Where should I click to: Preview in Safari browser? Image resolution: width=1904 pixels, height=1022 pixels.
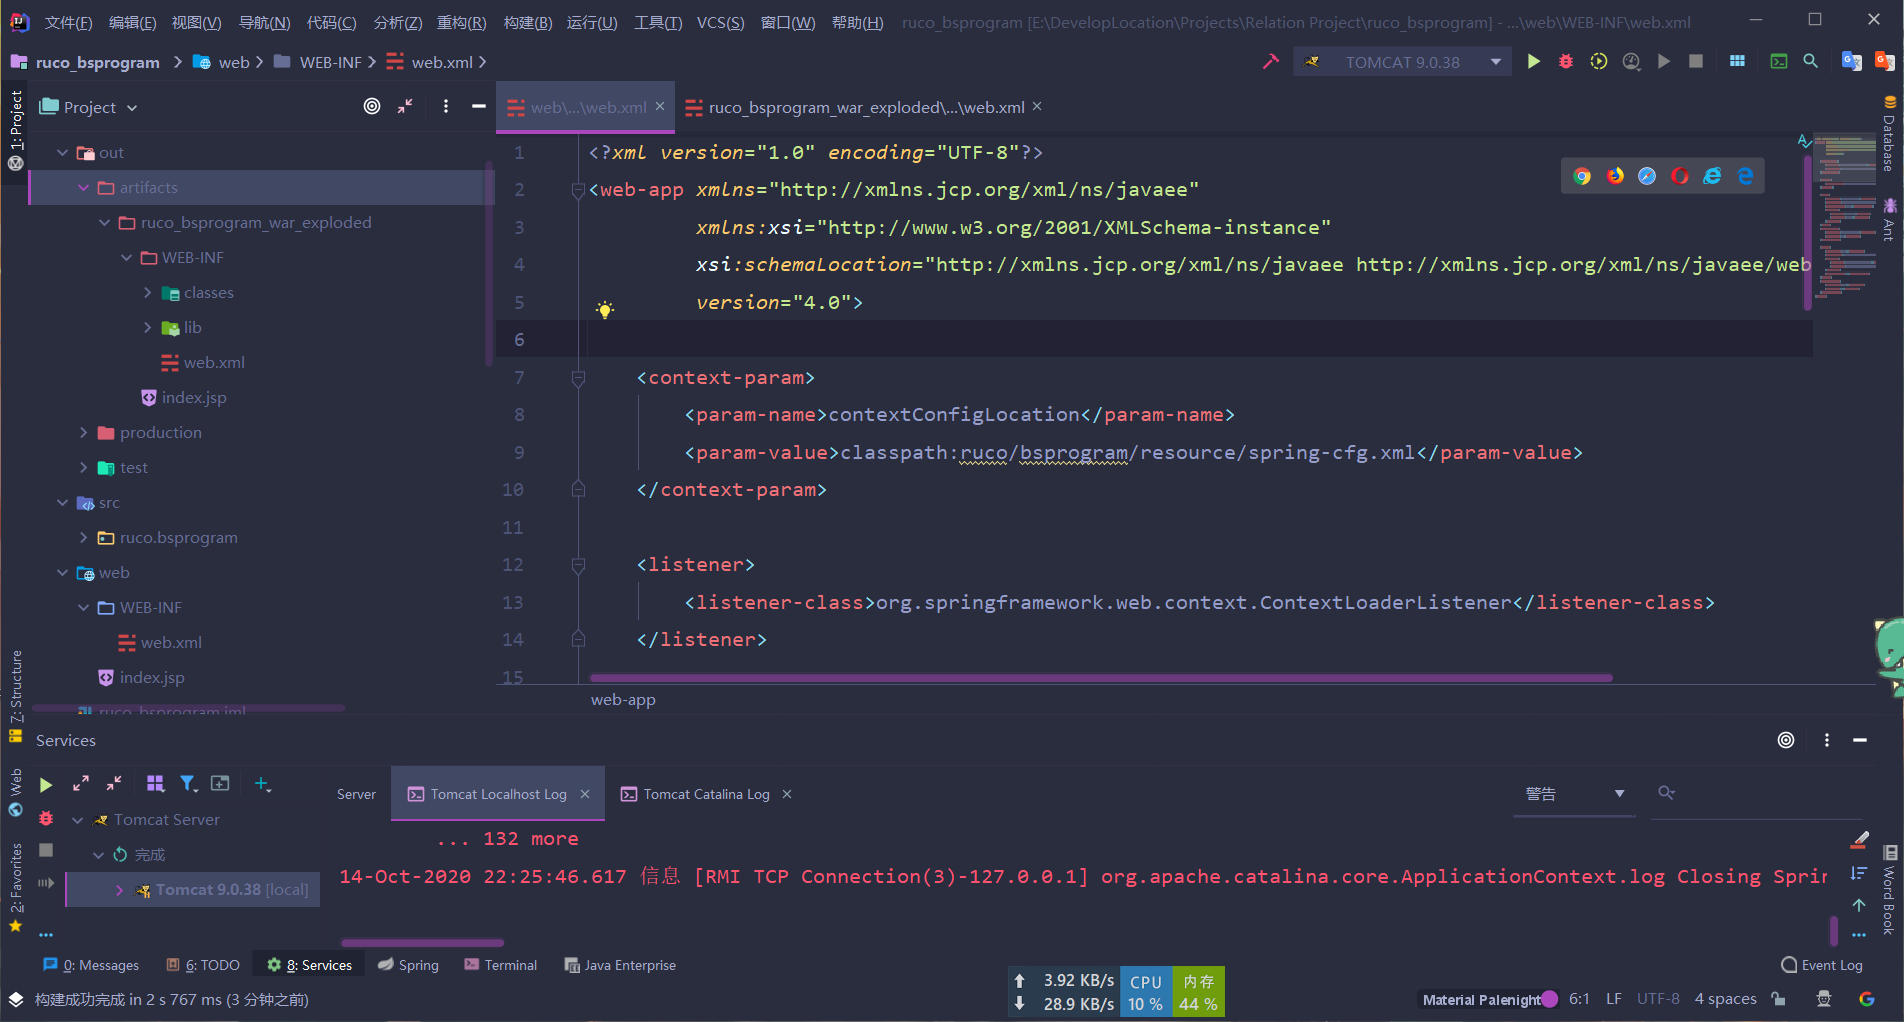point(1647,176)
